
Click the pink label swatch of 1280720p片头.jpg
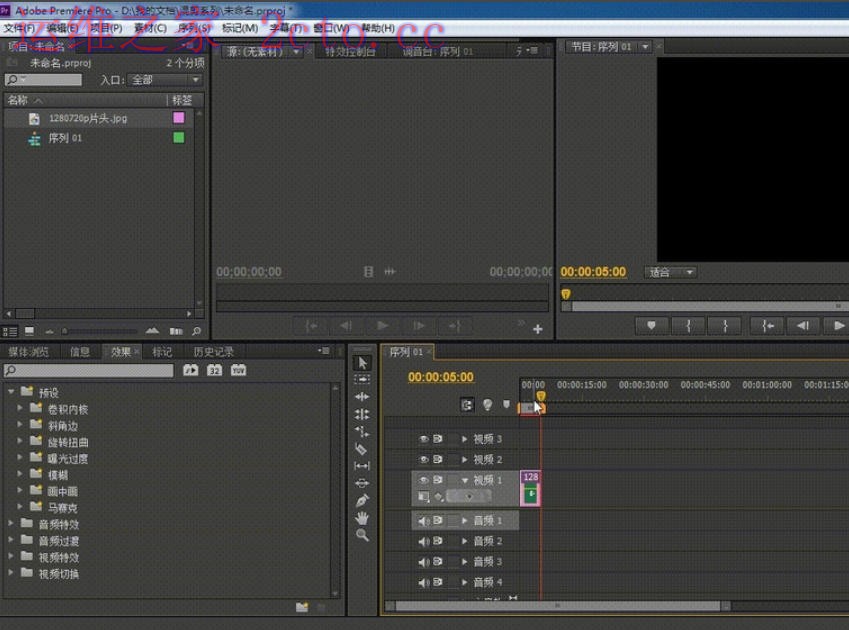(179, 117)
